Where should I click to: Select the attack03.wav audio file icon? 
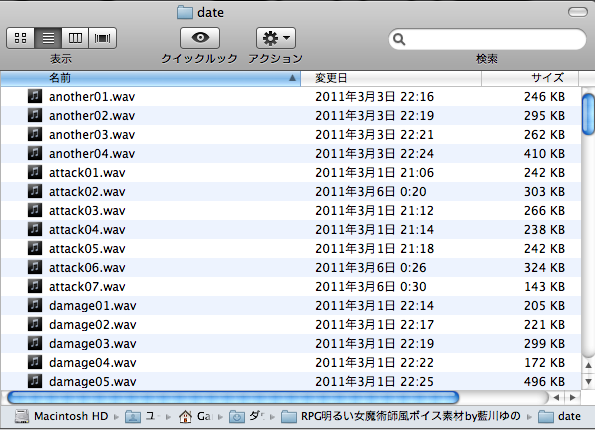(x=35, y=210)
